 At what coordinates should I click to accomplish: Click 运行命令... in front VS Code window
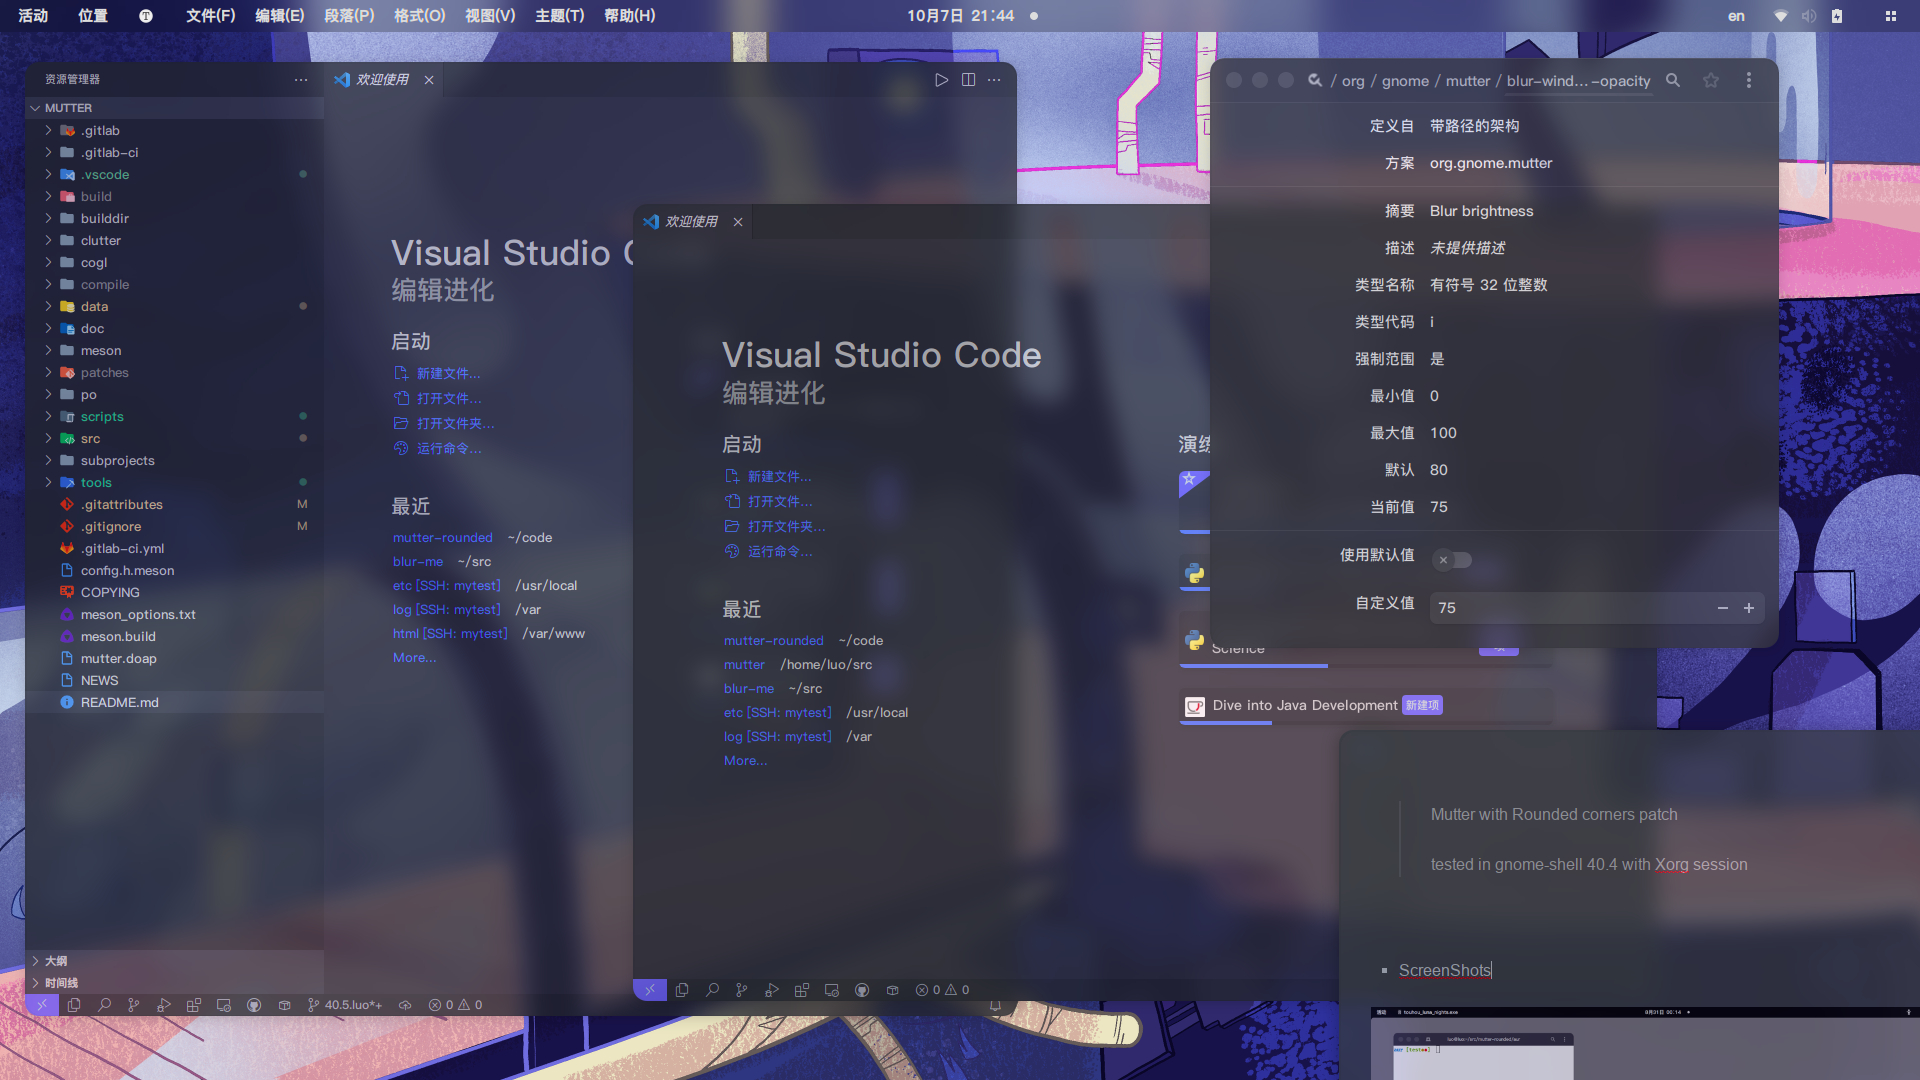768,551
